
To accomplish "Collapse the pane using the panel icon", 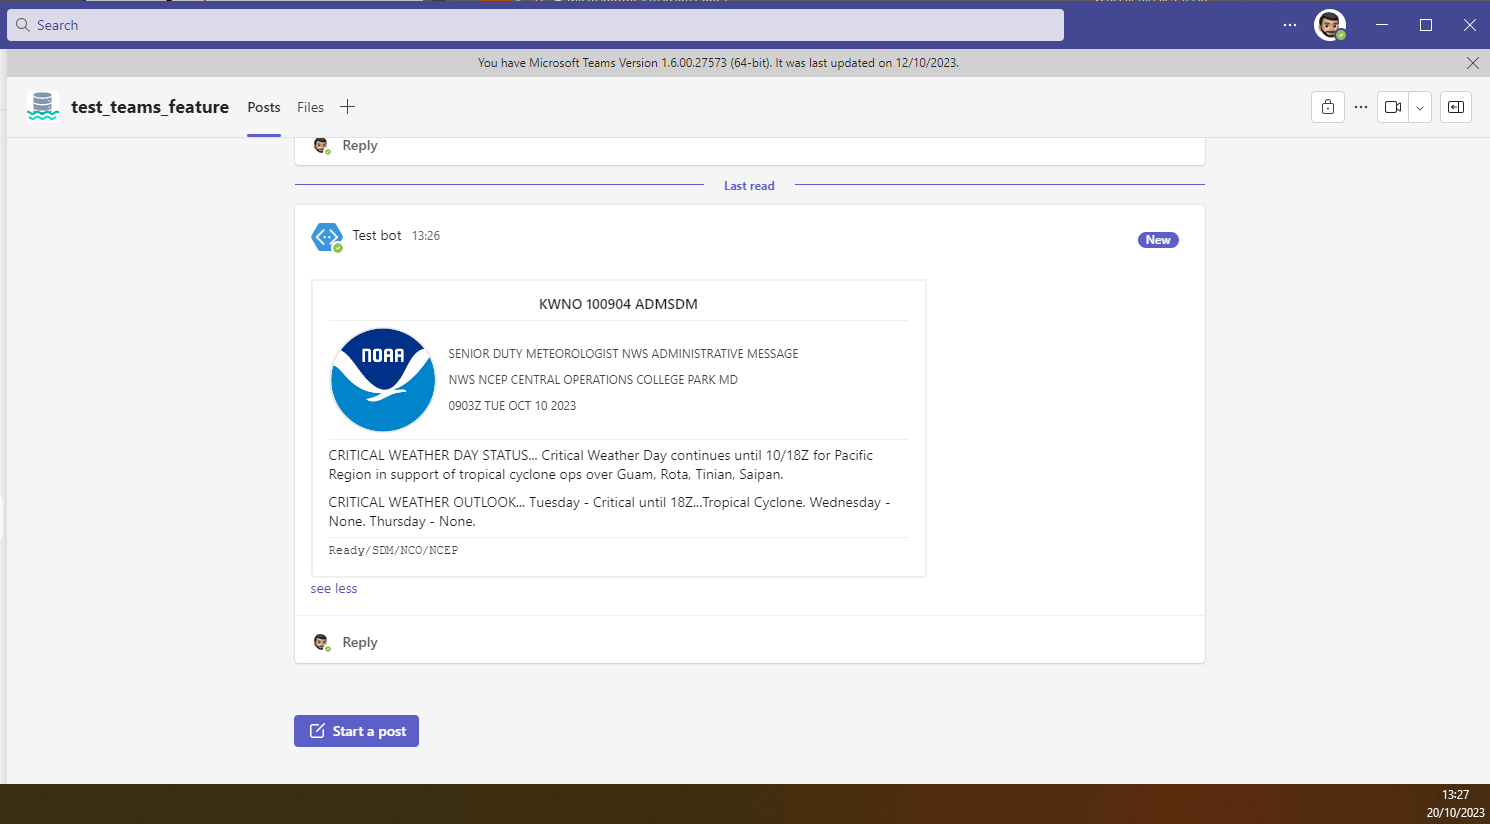I will click(x=1455, y=107).
